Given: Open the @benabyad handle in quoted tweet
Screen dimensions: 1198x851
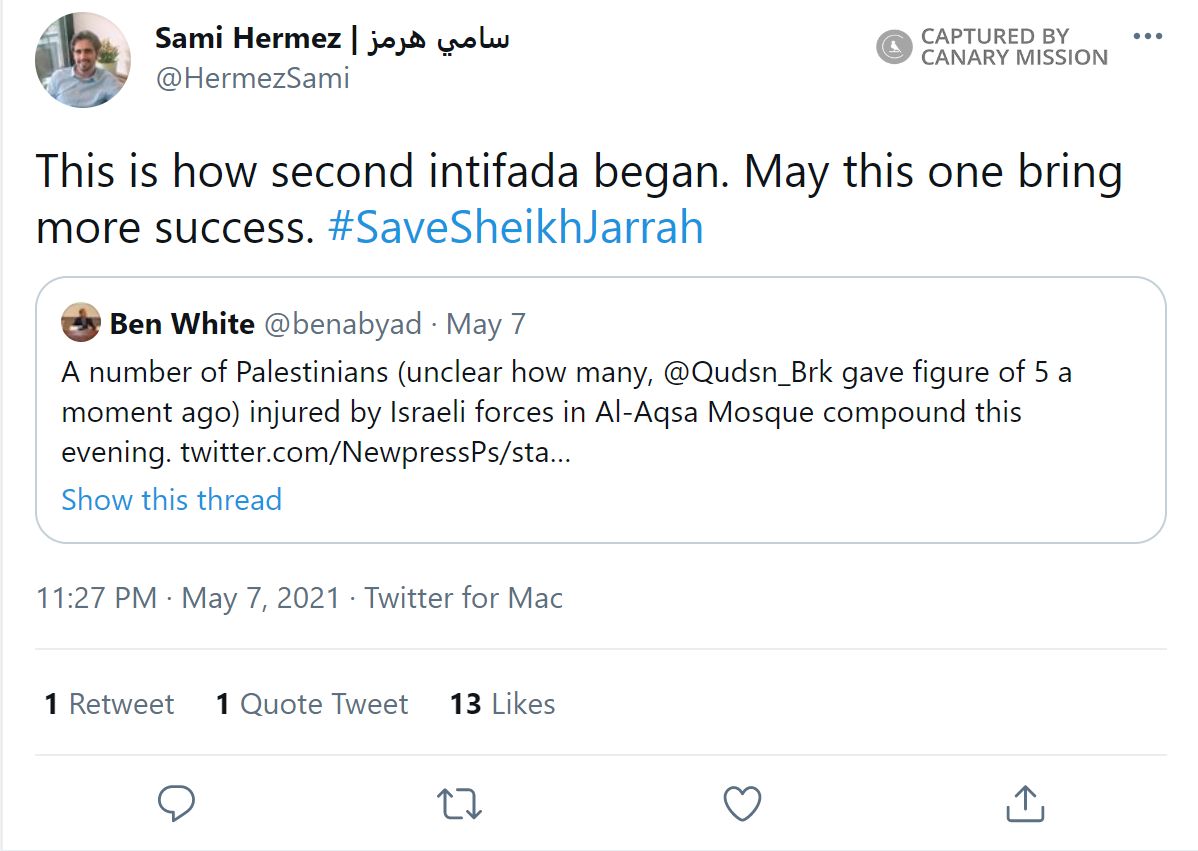Looking at the screenshot, I should coord(344,324).
